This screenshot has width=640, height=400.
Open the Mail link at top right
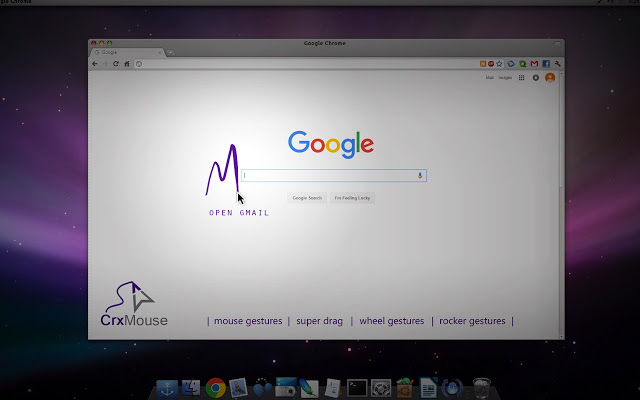click(489, 78)
